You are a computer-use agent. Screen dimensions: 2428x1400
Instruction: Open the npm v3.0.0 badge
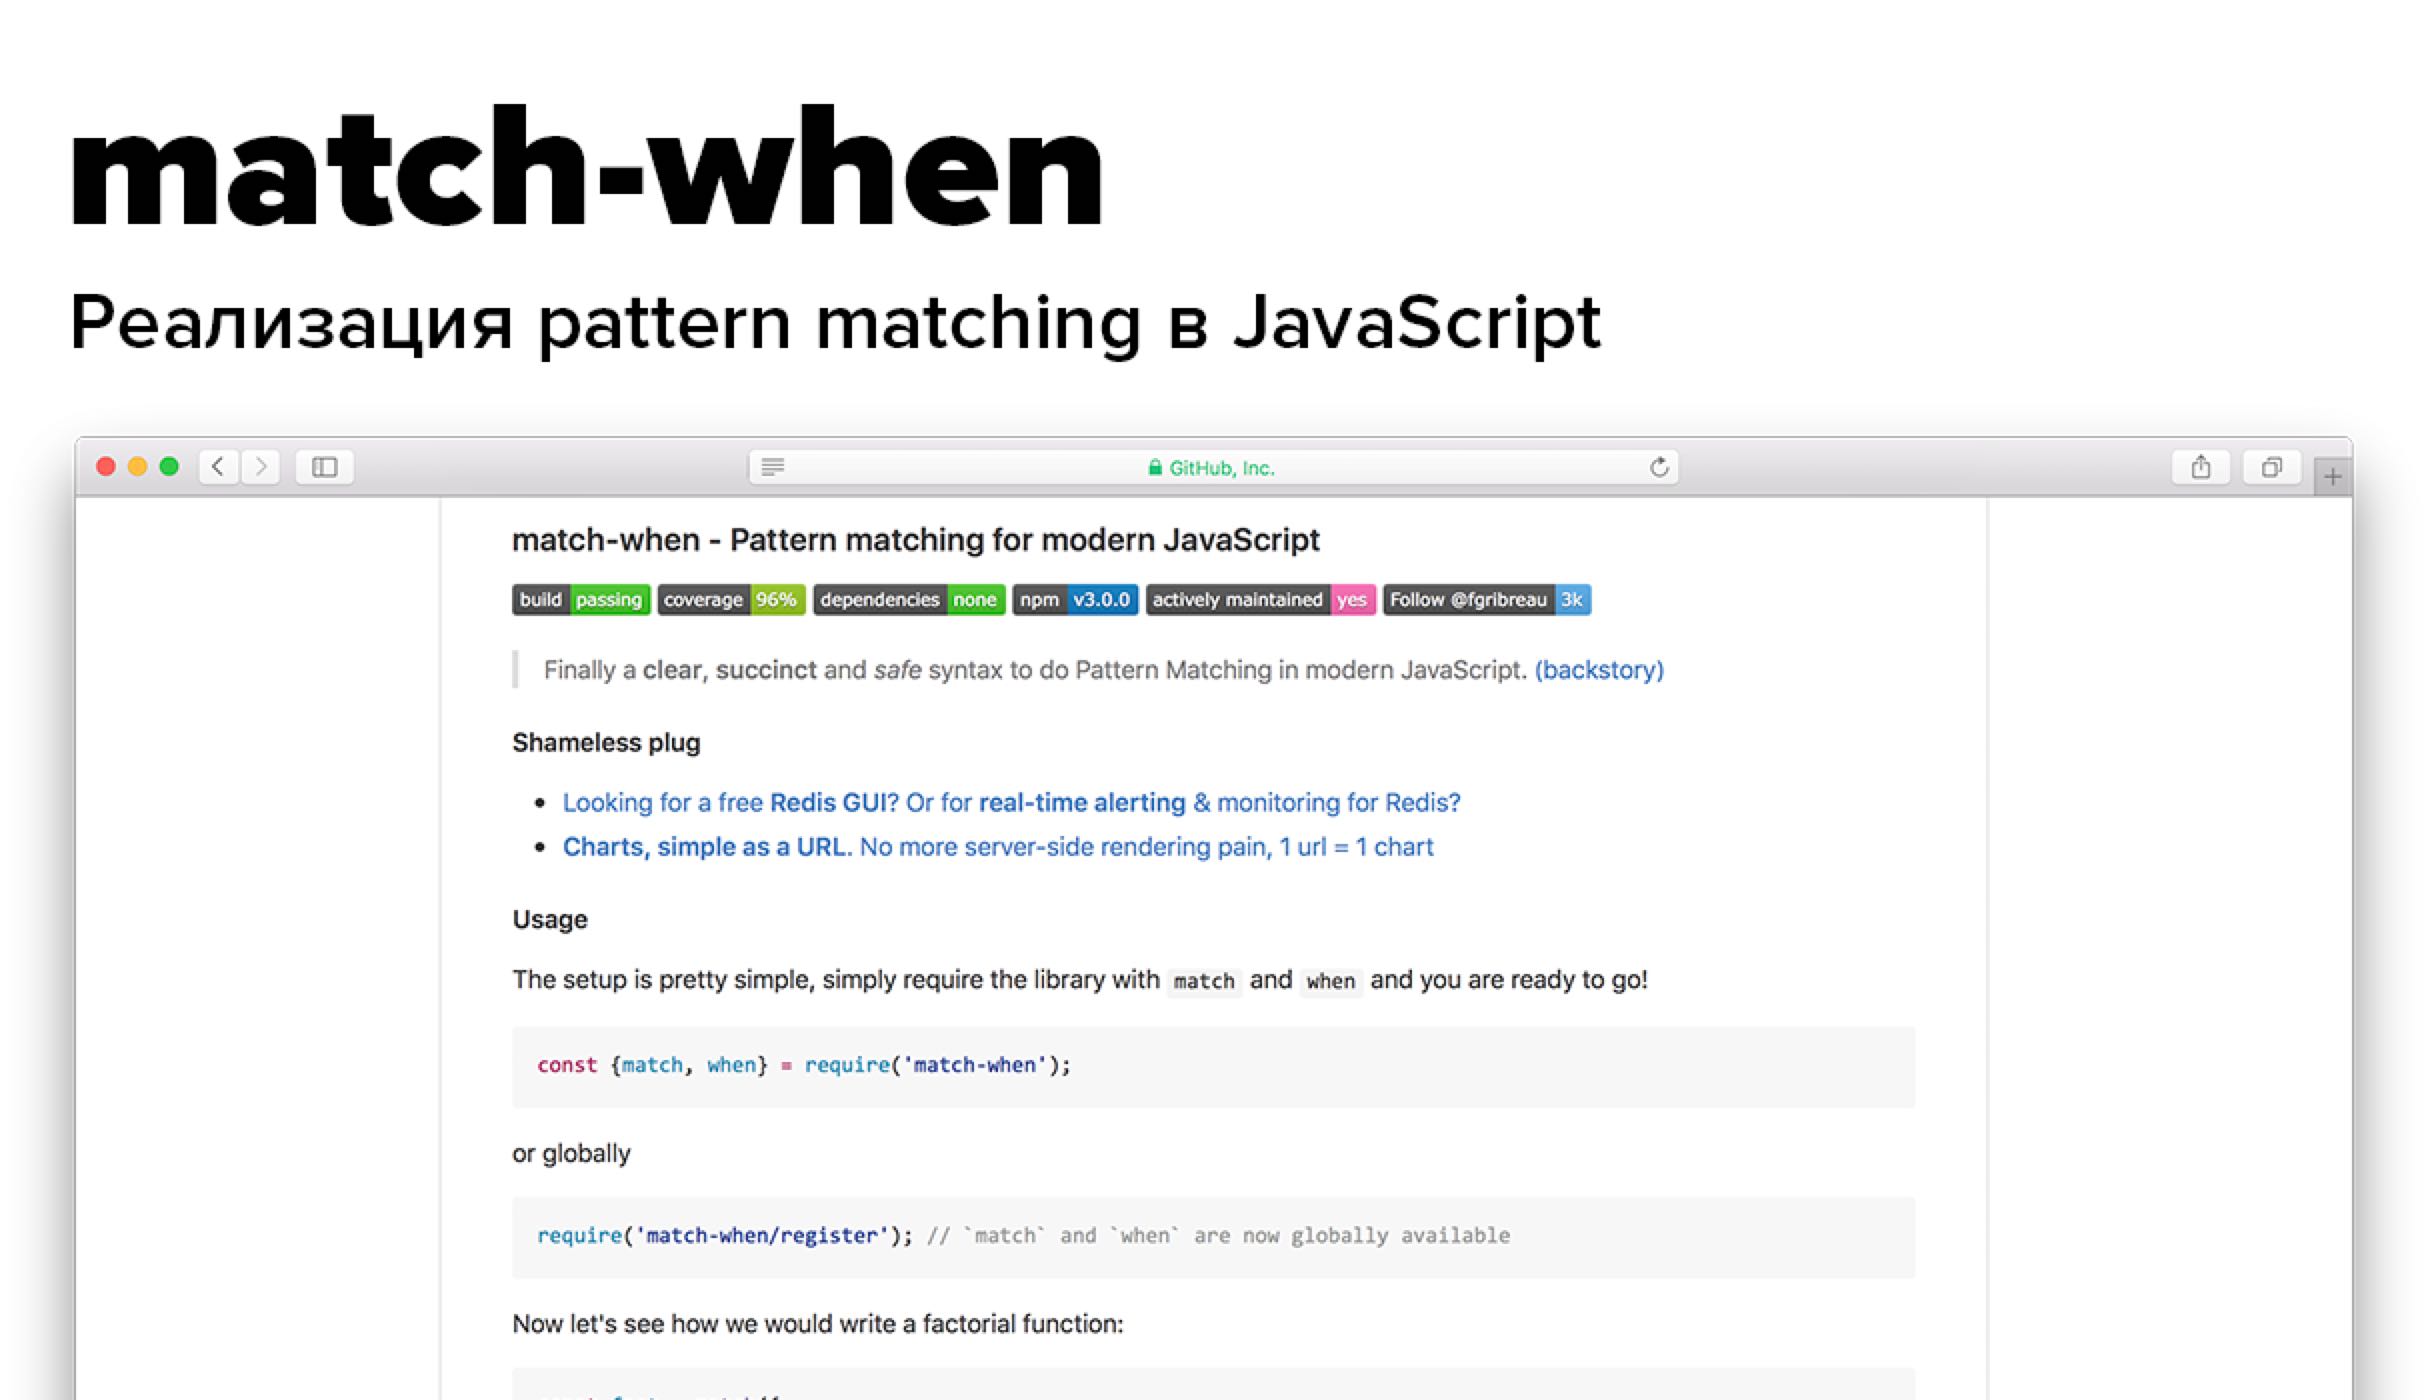[1075, 600]
